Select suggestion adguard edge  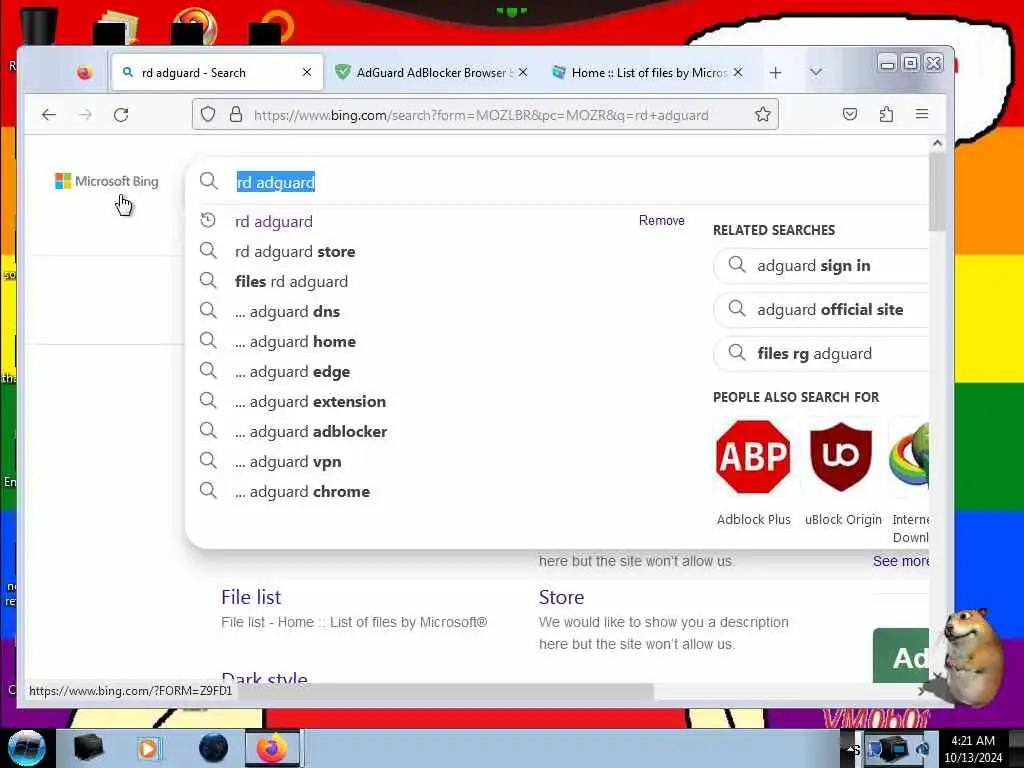click(293, 372)
